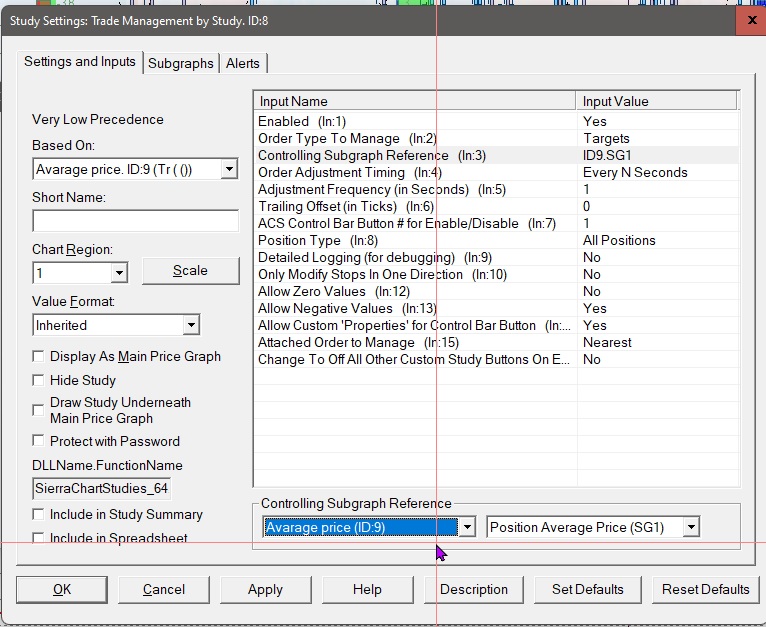Click into the Short Name text field
The width and height of the screenshot is (766, 627).
click(x=135, y=221)
